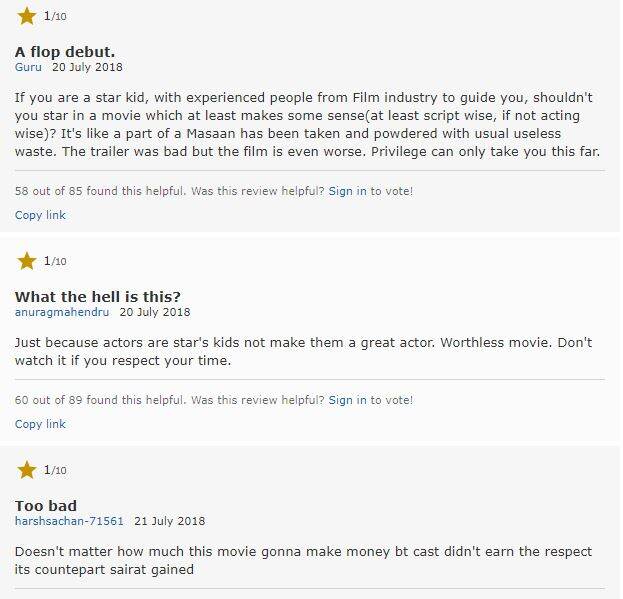Click the star icon on anuragmahendru's review
This screenshot has height=599, width=623.
coord(27,261)
